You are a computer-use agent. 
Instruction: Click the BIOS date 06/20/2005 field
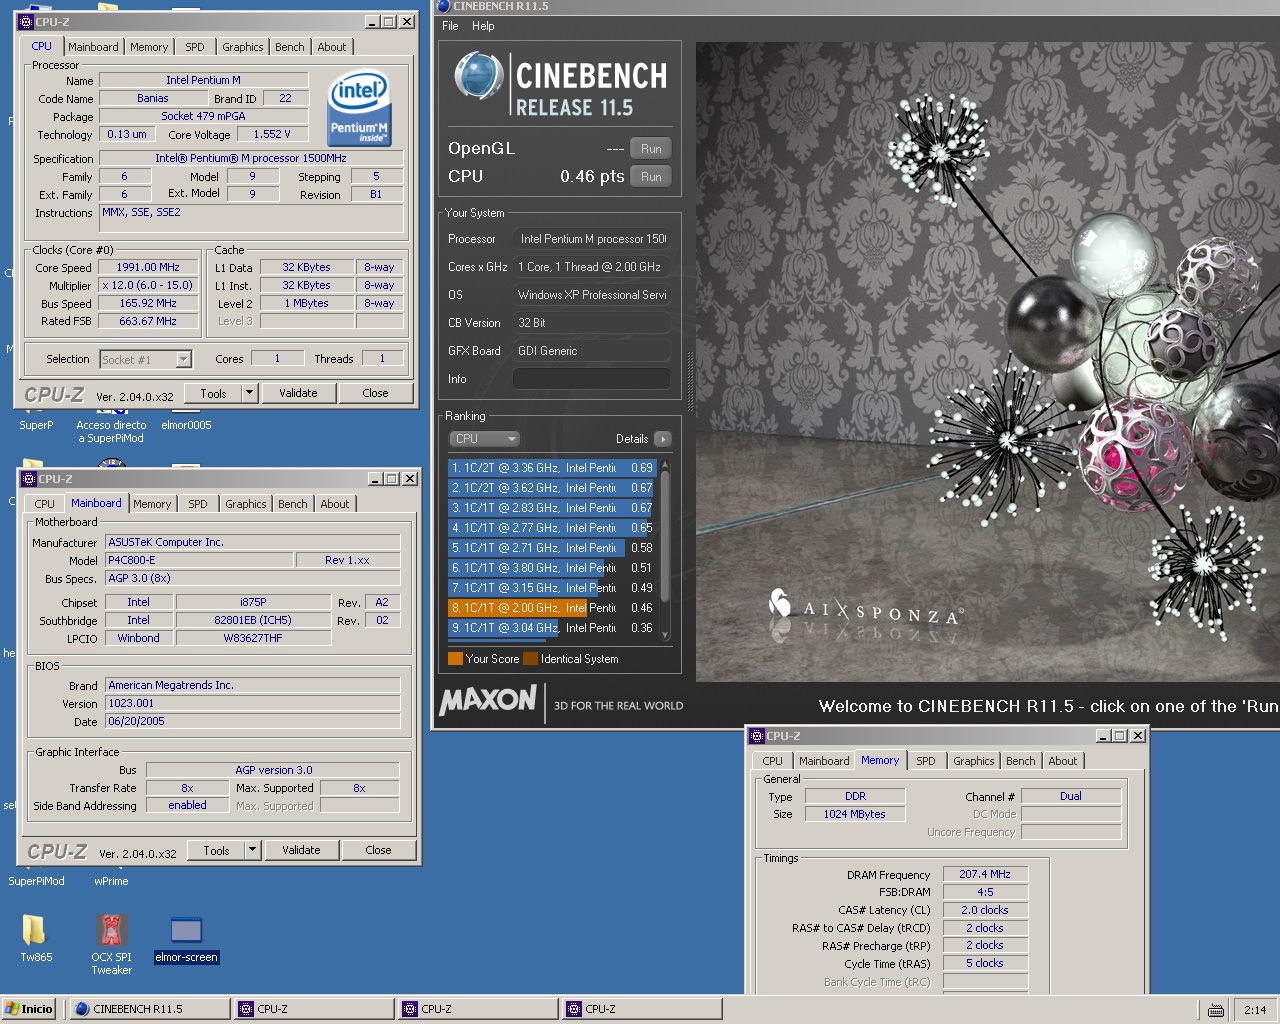252,722
